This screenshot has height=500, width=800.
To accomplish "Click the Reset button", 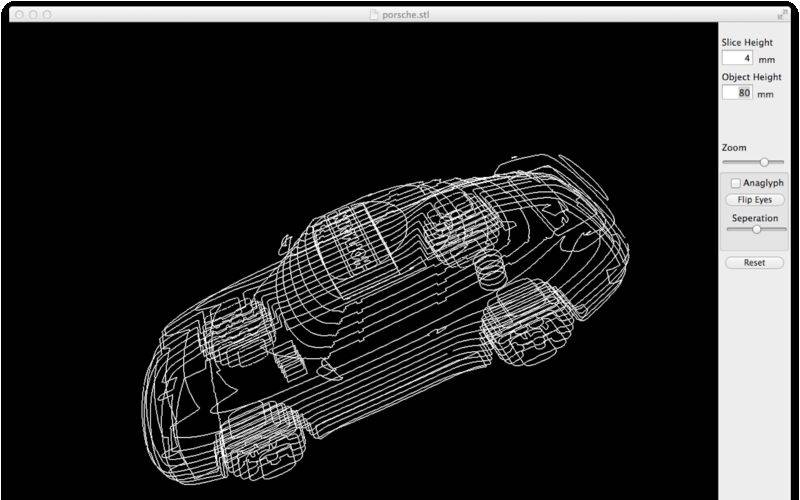I will click(755, 263).
